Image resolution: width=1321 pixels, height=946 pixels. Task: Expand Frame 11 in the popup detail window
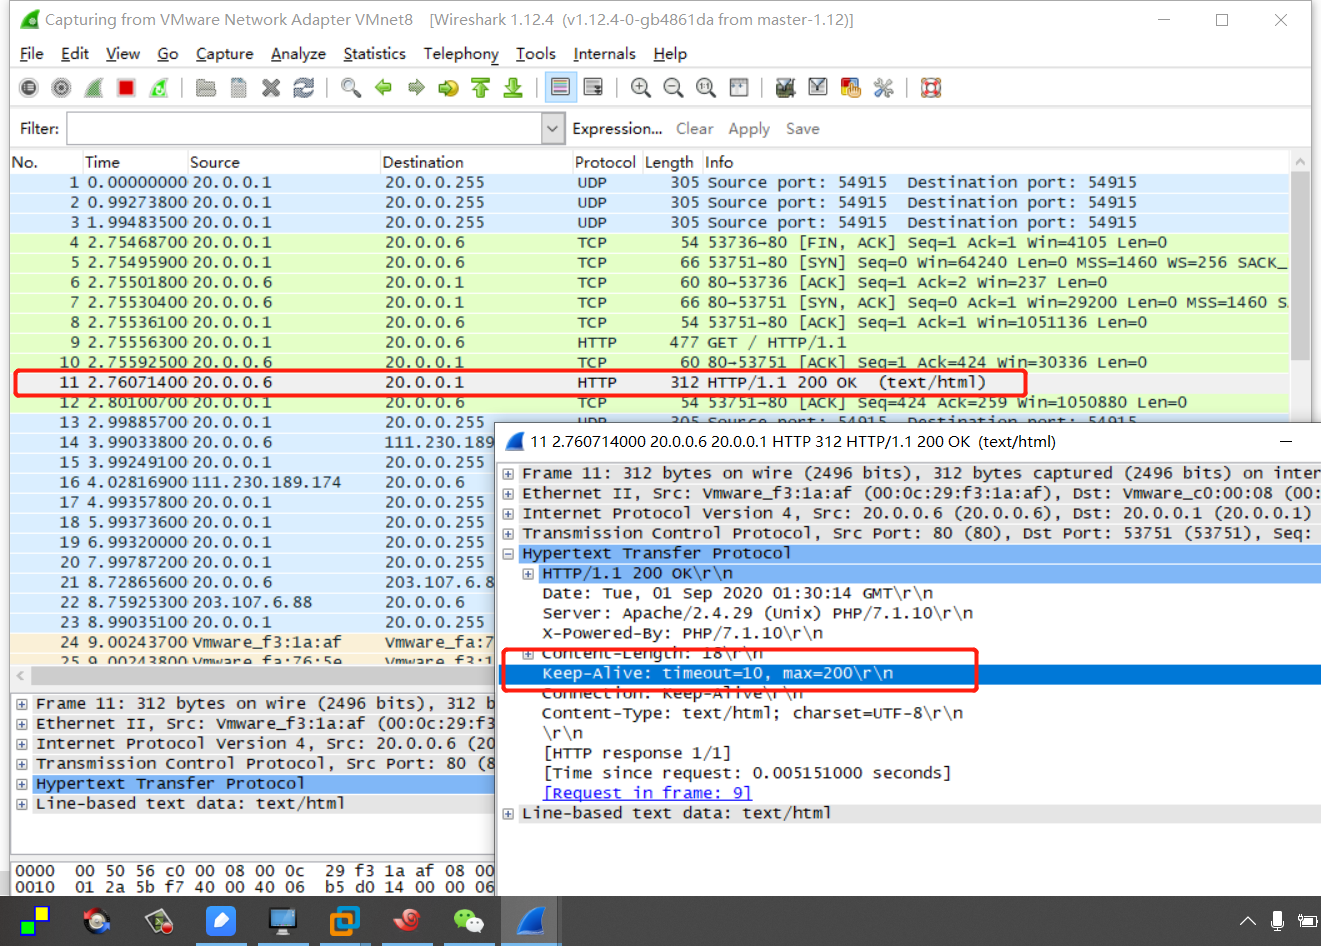pos(508,474)
